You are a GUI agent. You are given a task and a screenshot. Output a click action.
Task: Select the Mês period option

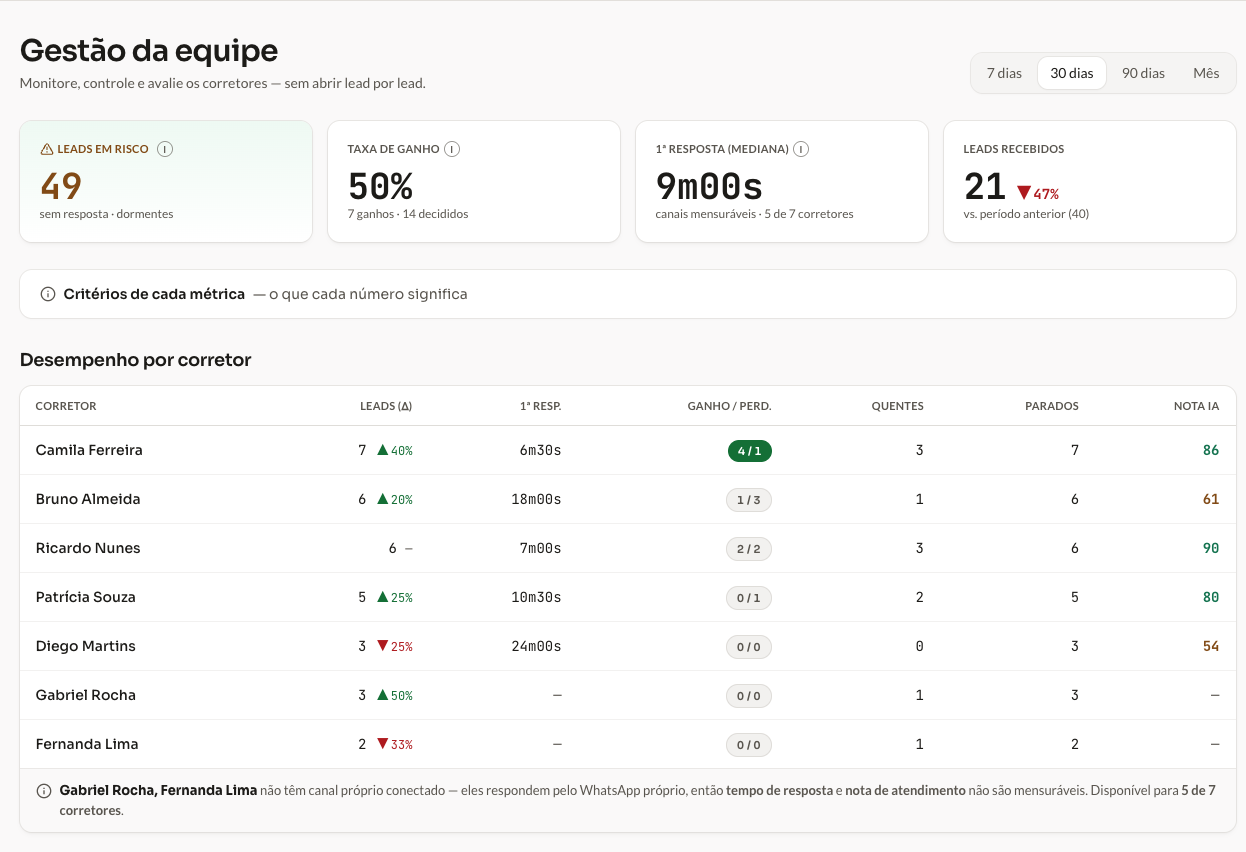pos(1206,73)
